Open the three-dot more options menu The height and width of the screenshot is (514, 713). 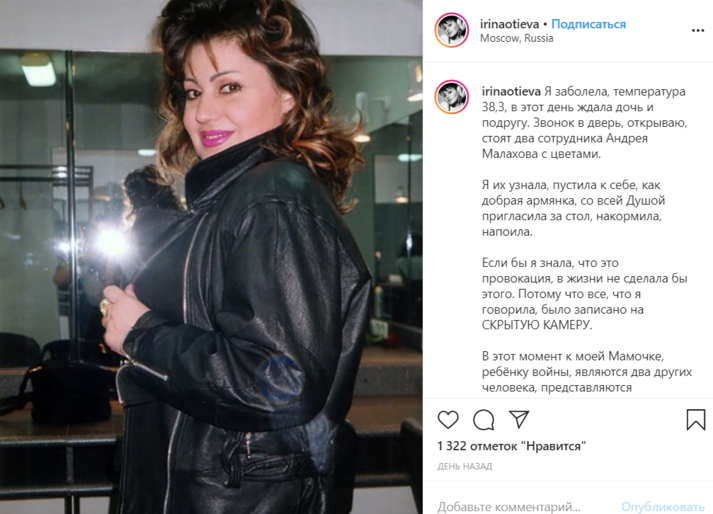(698, 30)
